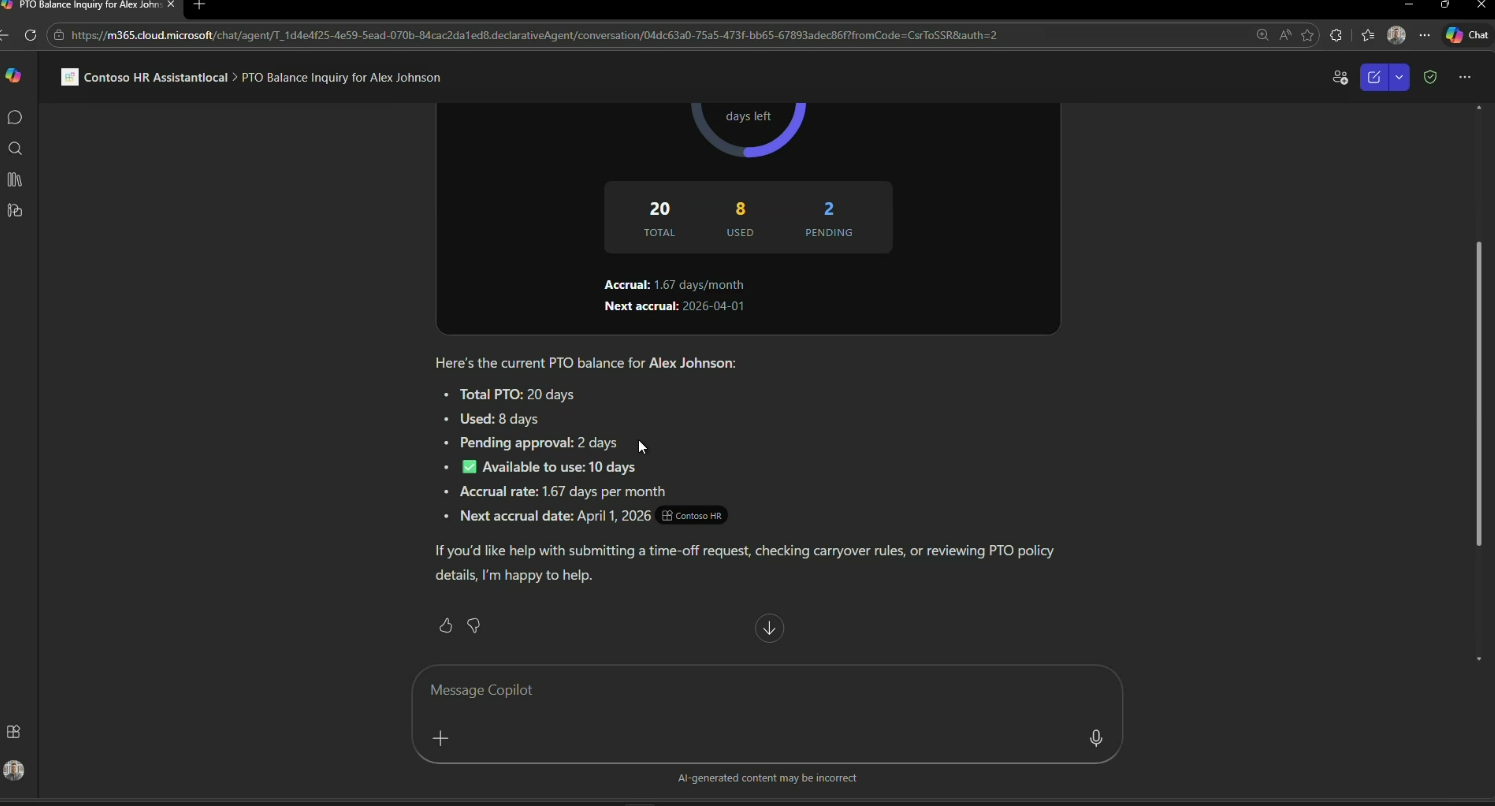The width and height of the screenshot is (1495, 806).
Task: Click the zoom magnifier icon in address bar
Action: pos(1262,35)
